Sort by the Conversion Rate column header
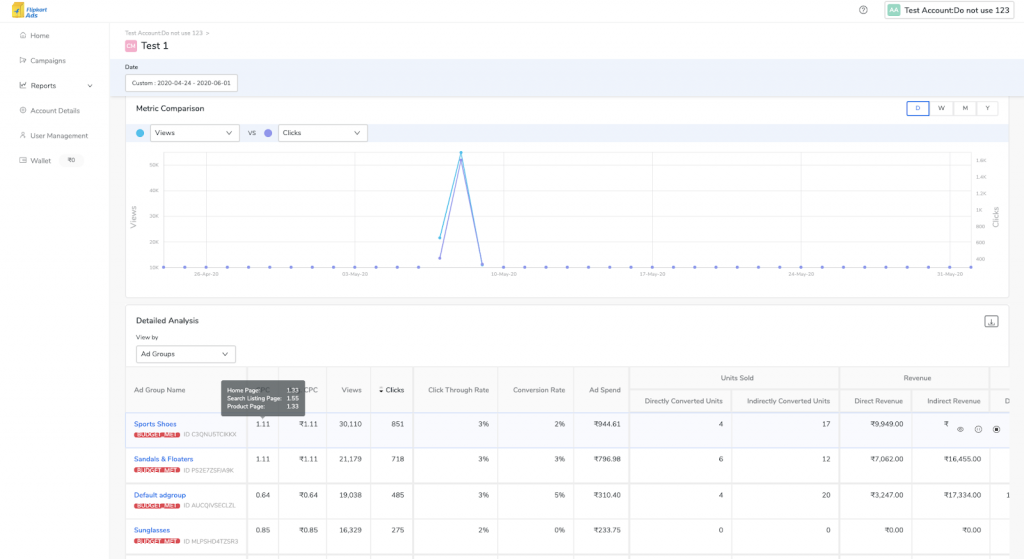This screenshot has height=559, width=1024. click(x=539, y=390)
